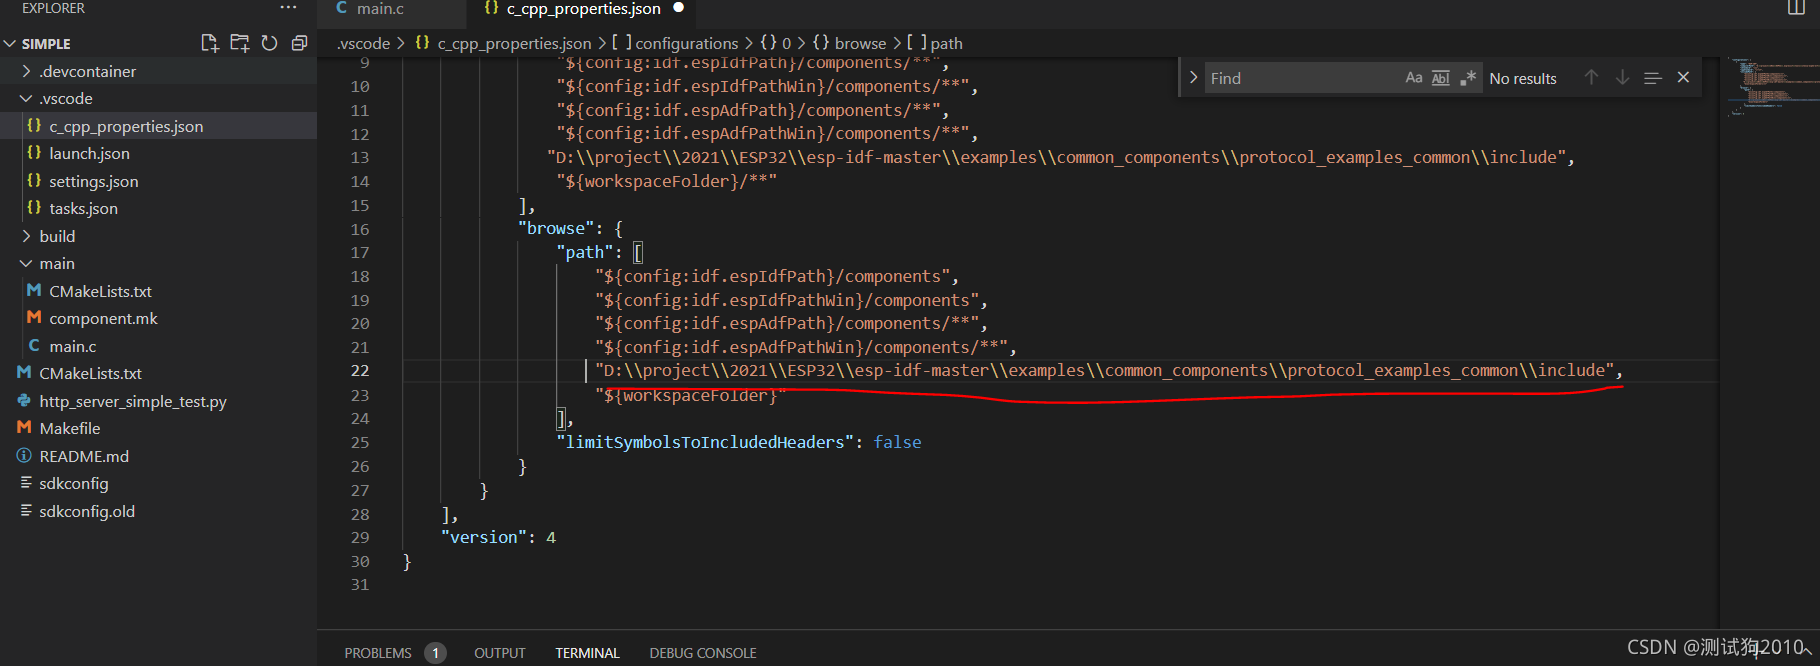The width and height of the screenshot is (1820, 666).
Task: Click "version": 4 on line 29
Action: [498, 538]
